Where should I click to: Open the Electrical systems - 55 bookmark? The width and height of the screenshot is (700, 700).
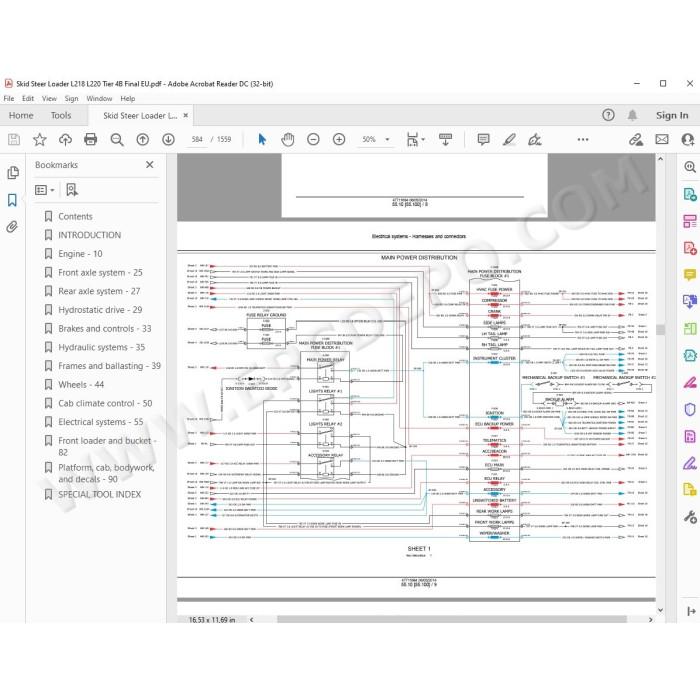(x=100, y=422)
